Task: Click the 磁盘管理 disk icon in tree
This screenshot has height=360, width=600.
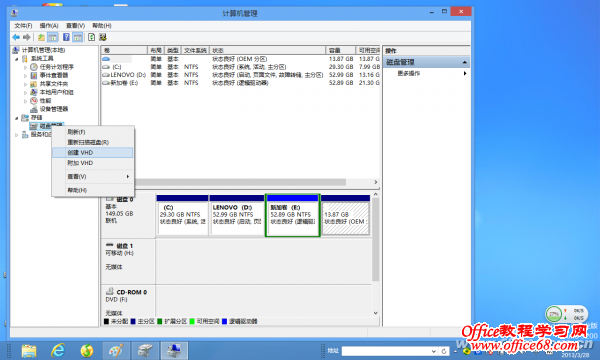Action: [34, 126]
